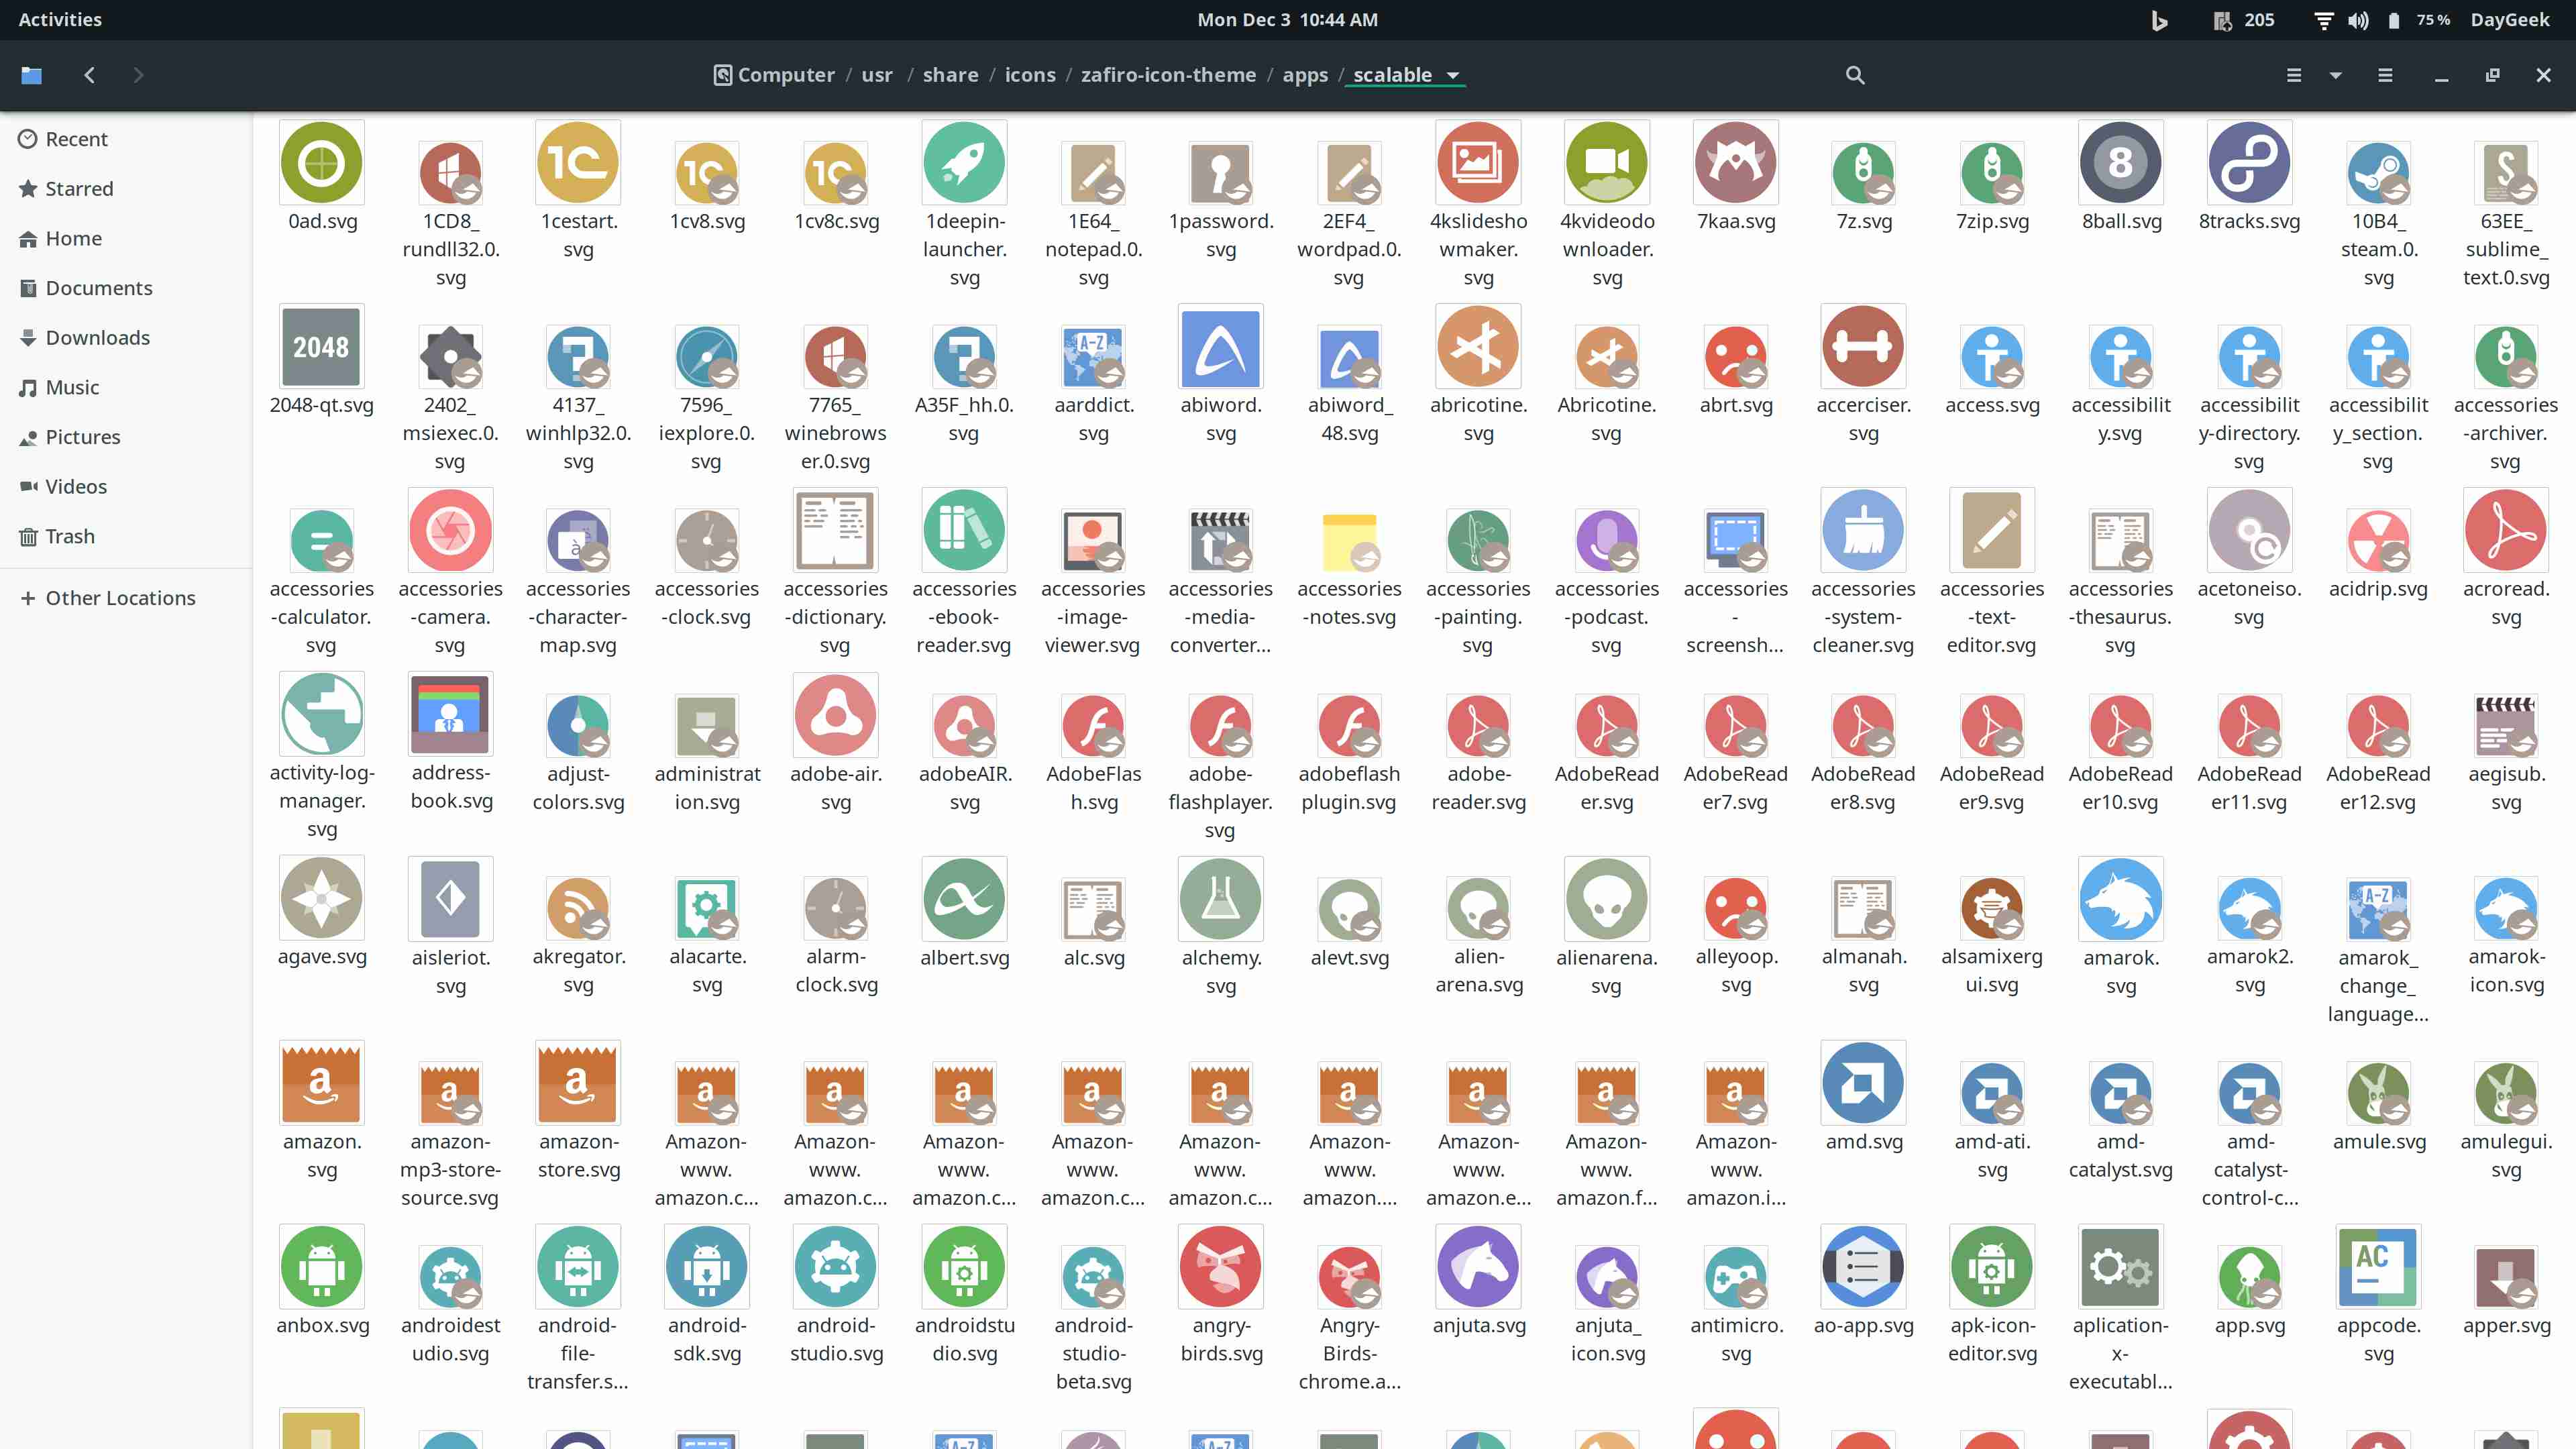2576x1449 pixels.
Task: Select the abiword.svg icon
Action: pos(1221,347)
